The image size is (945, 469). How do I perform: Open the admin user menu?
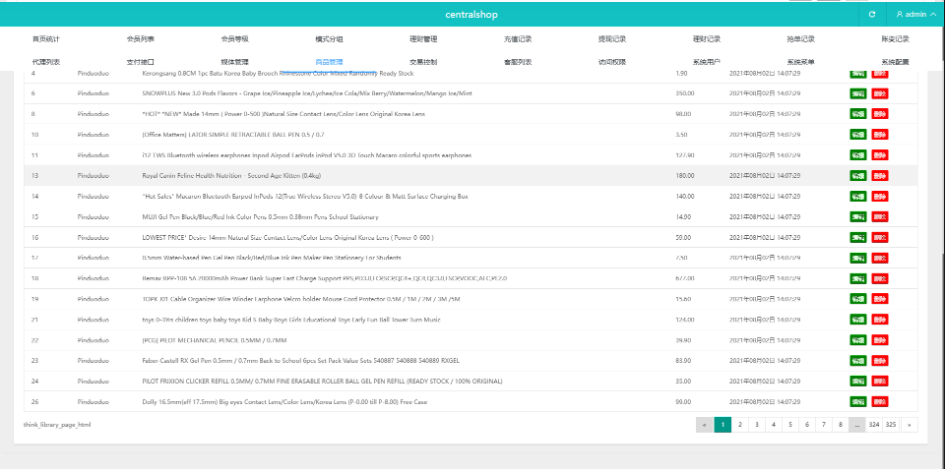[915, 14]
